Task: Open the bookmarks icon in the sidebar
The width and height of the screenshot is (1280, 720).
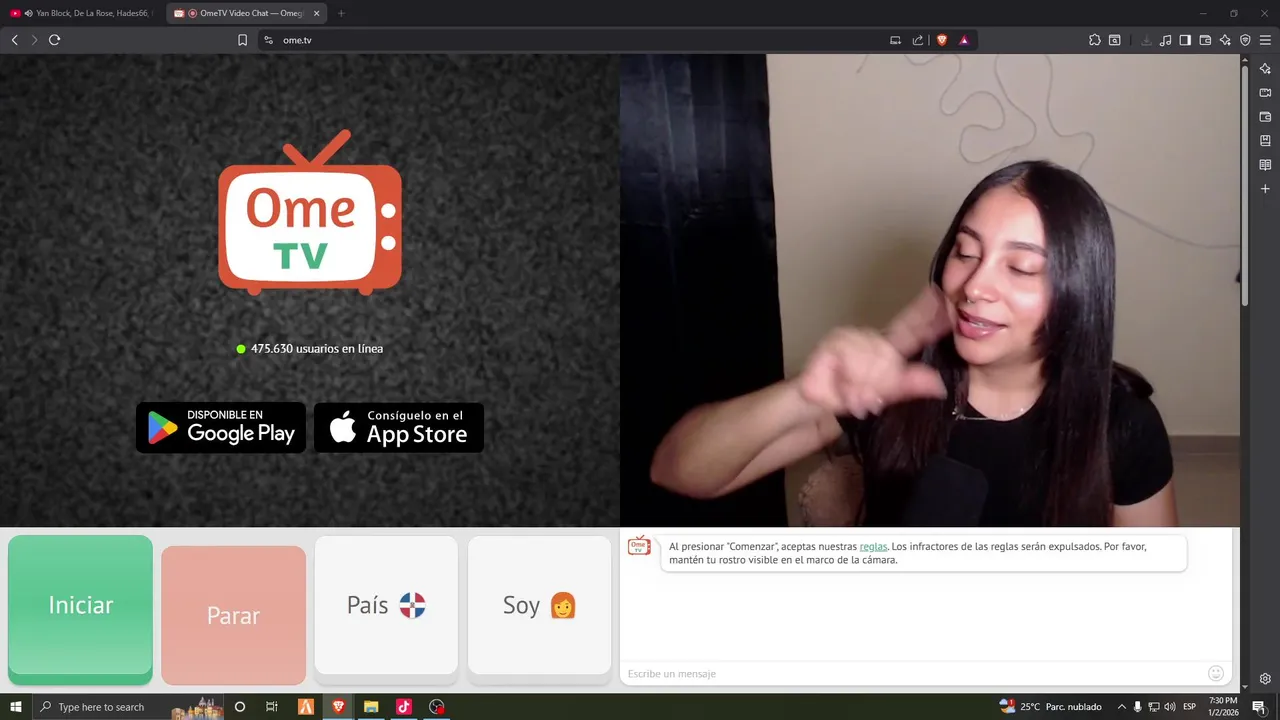Action: click(x=1265, y=140)
